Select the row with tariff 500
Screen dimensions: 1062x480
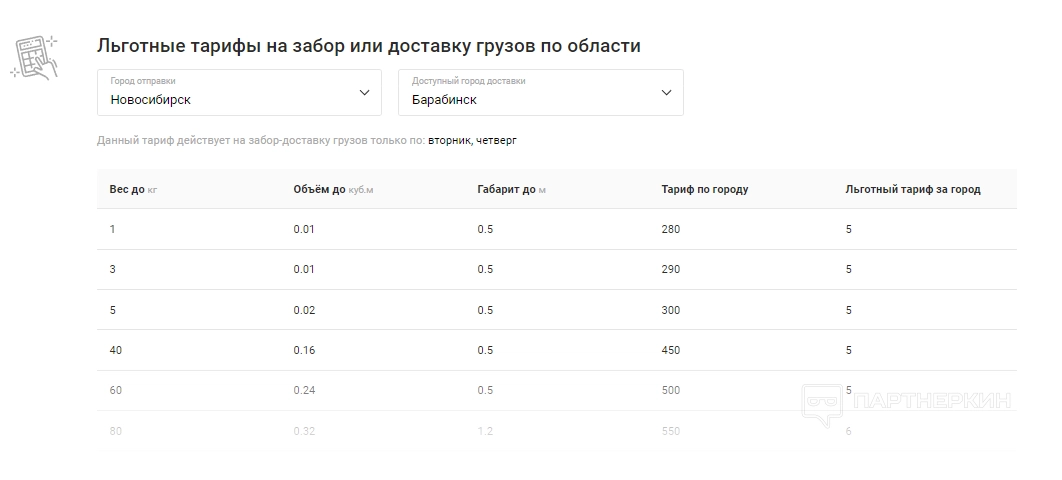click(556, 390)
